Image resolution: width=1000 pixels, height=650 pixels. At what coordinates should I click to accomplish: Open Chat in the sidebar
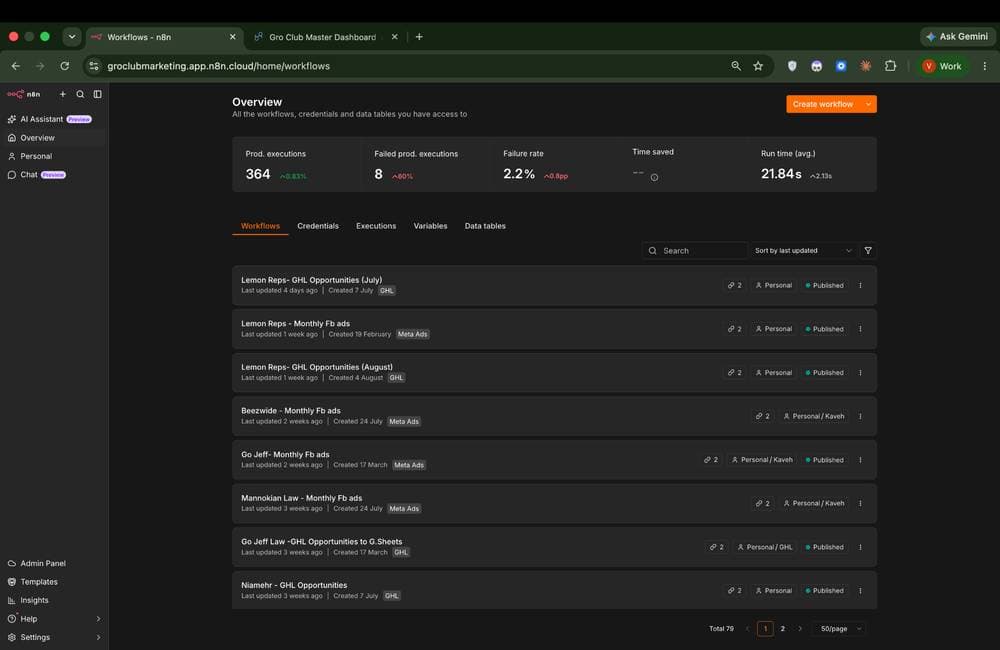(54, 175)
